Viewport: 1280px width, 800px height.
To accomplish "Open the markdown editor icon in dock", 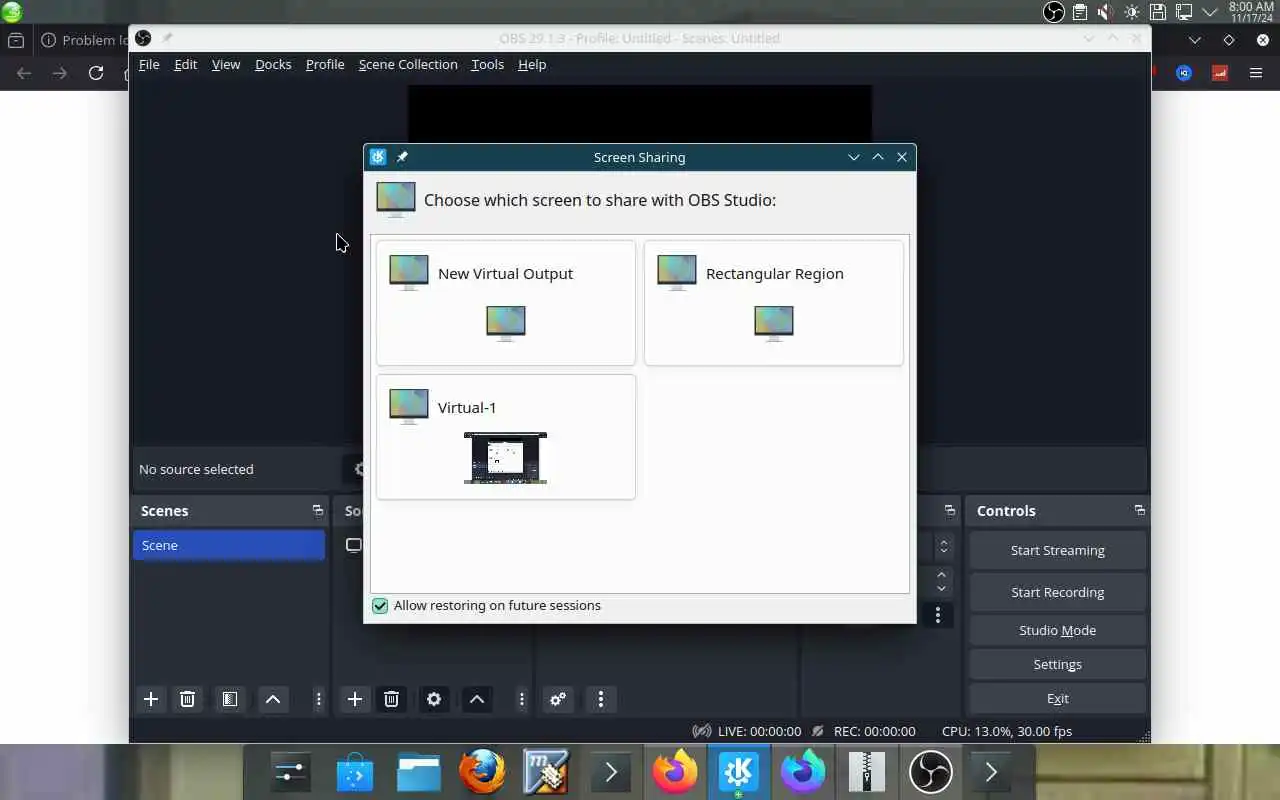I will click(x=546, y=773).
